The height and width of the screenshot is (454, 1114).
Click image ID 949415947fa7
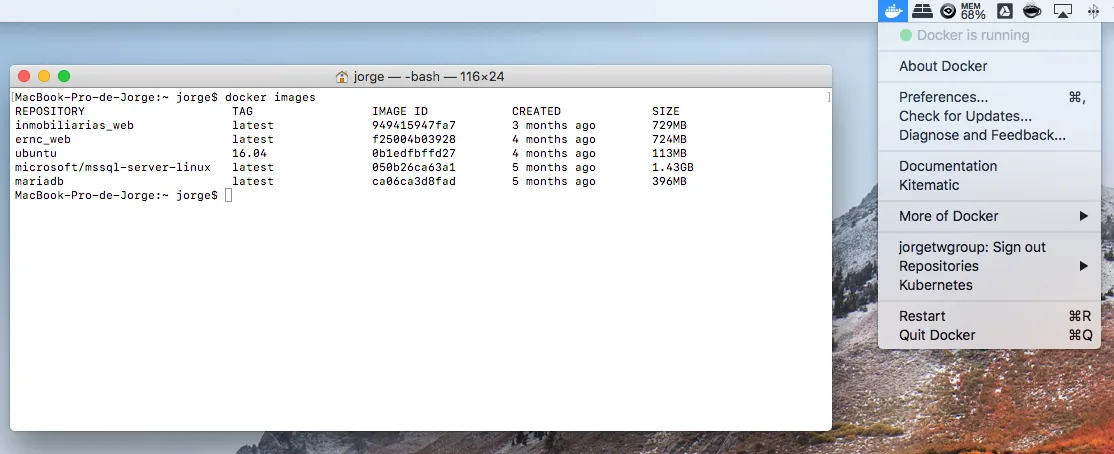tap(414, 125)
